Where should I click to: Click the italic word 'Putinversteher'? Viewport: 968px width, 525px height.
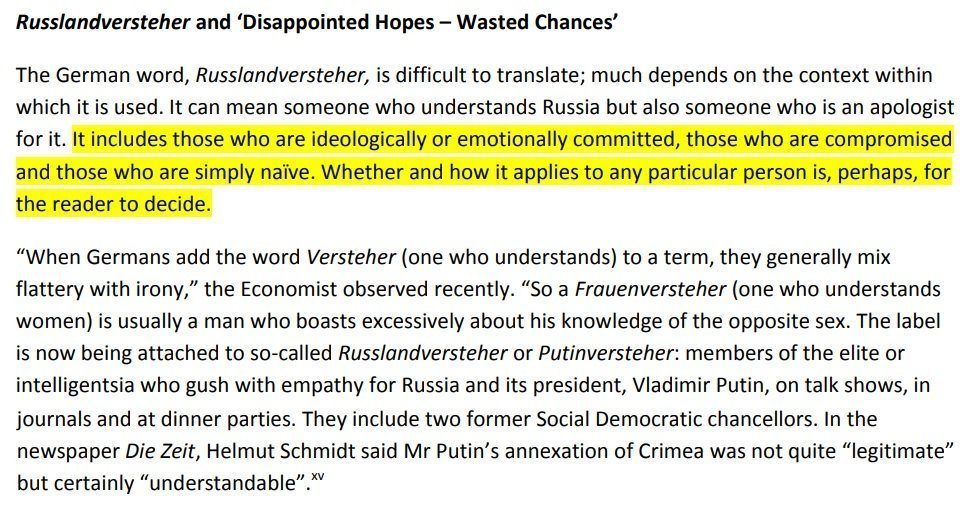(605, 353)
